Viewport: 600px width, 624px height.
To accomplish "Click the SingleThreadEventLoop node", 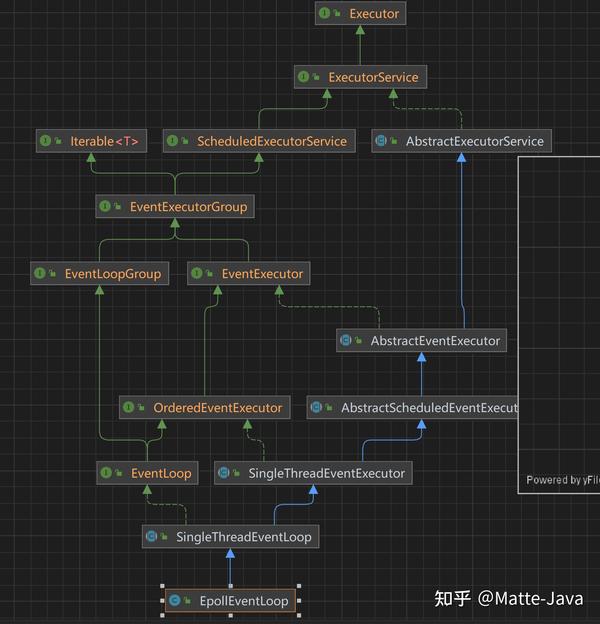I will (230, 536).
